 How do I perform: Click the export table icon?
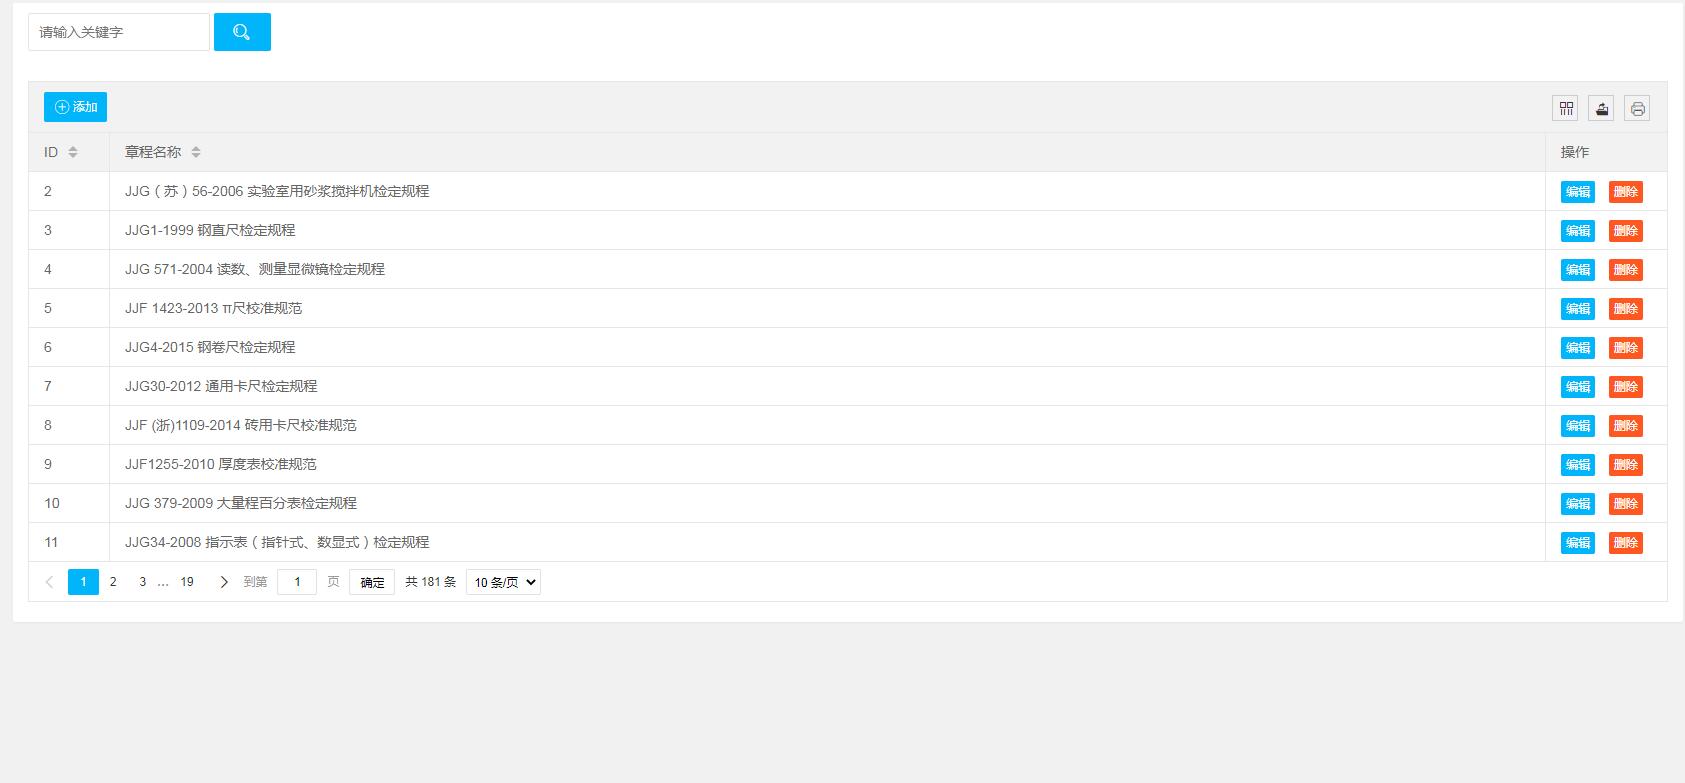point(1602,108)
